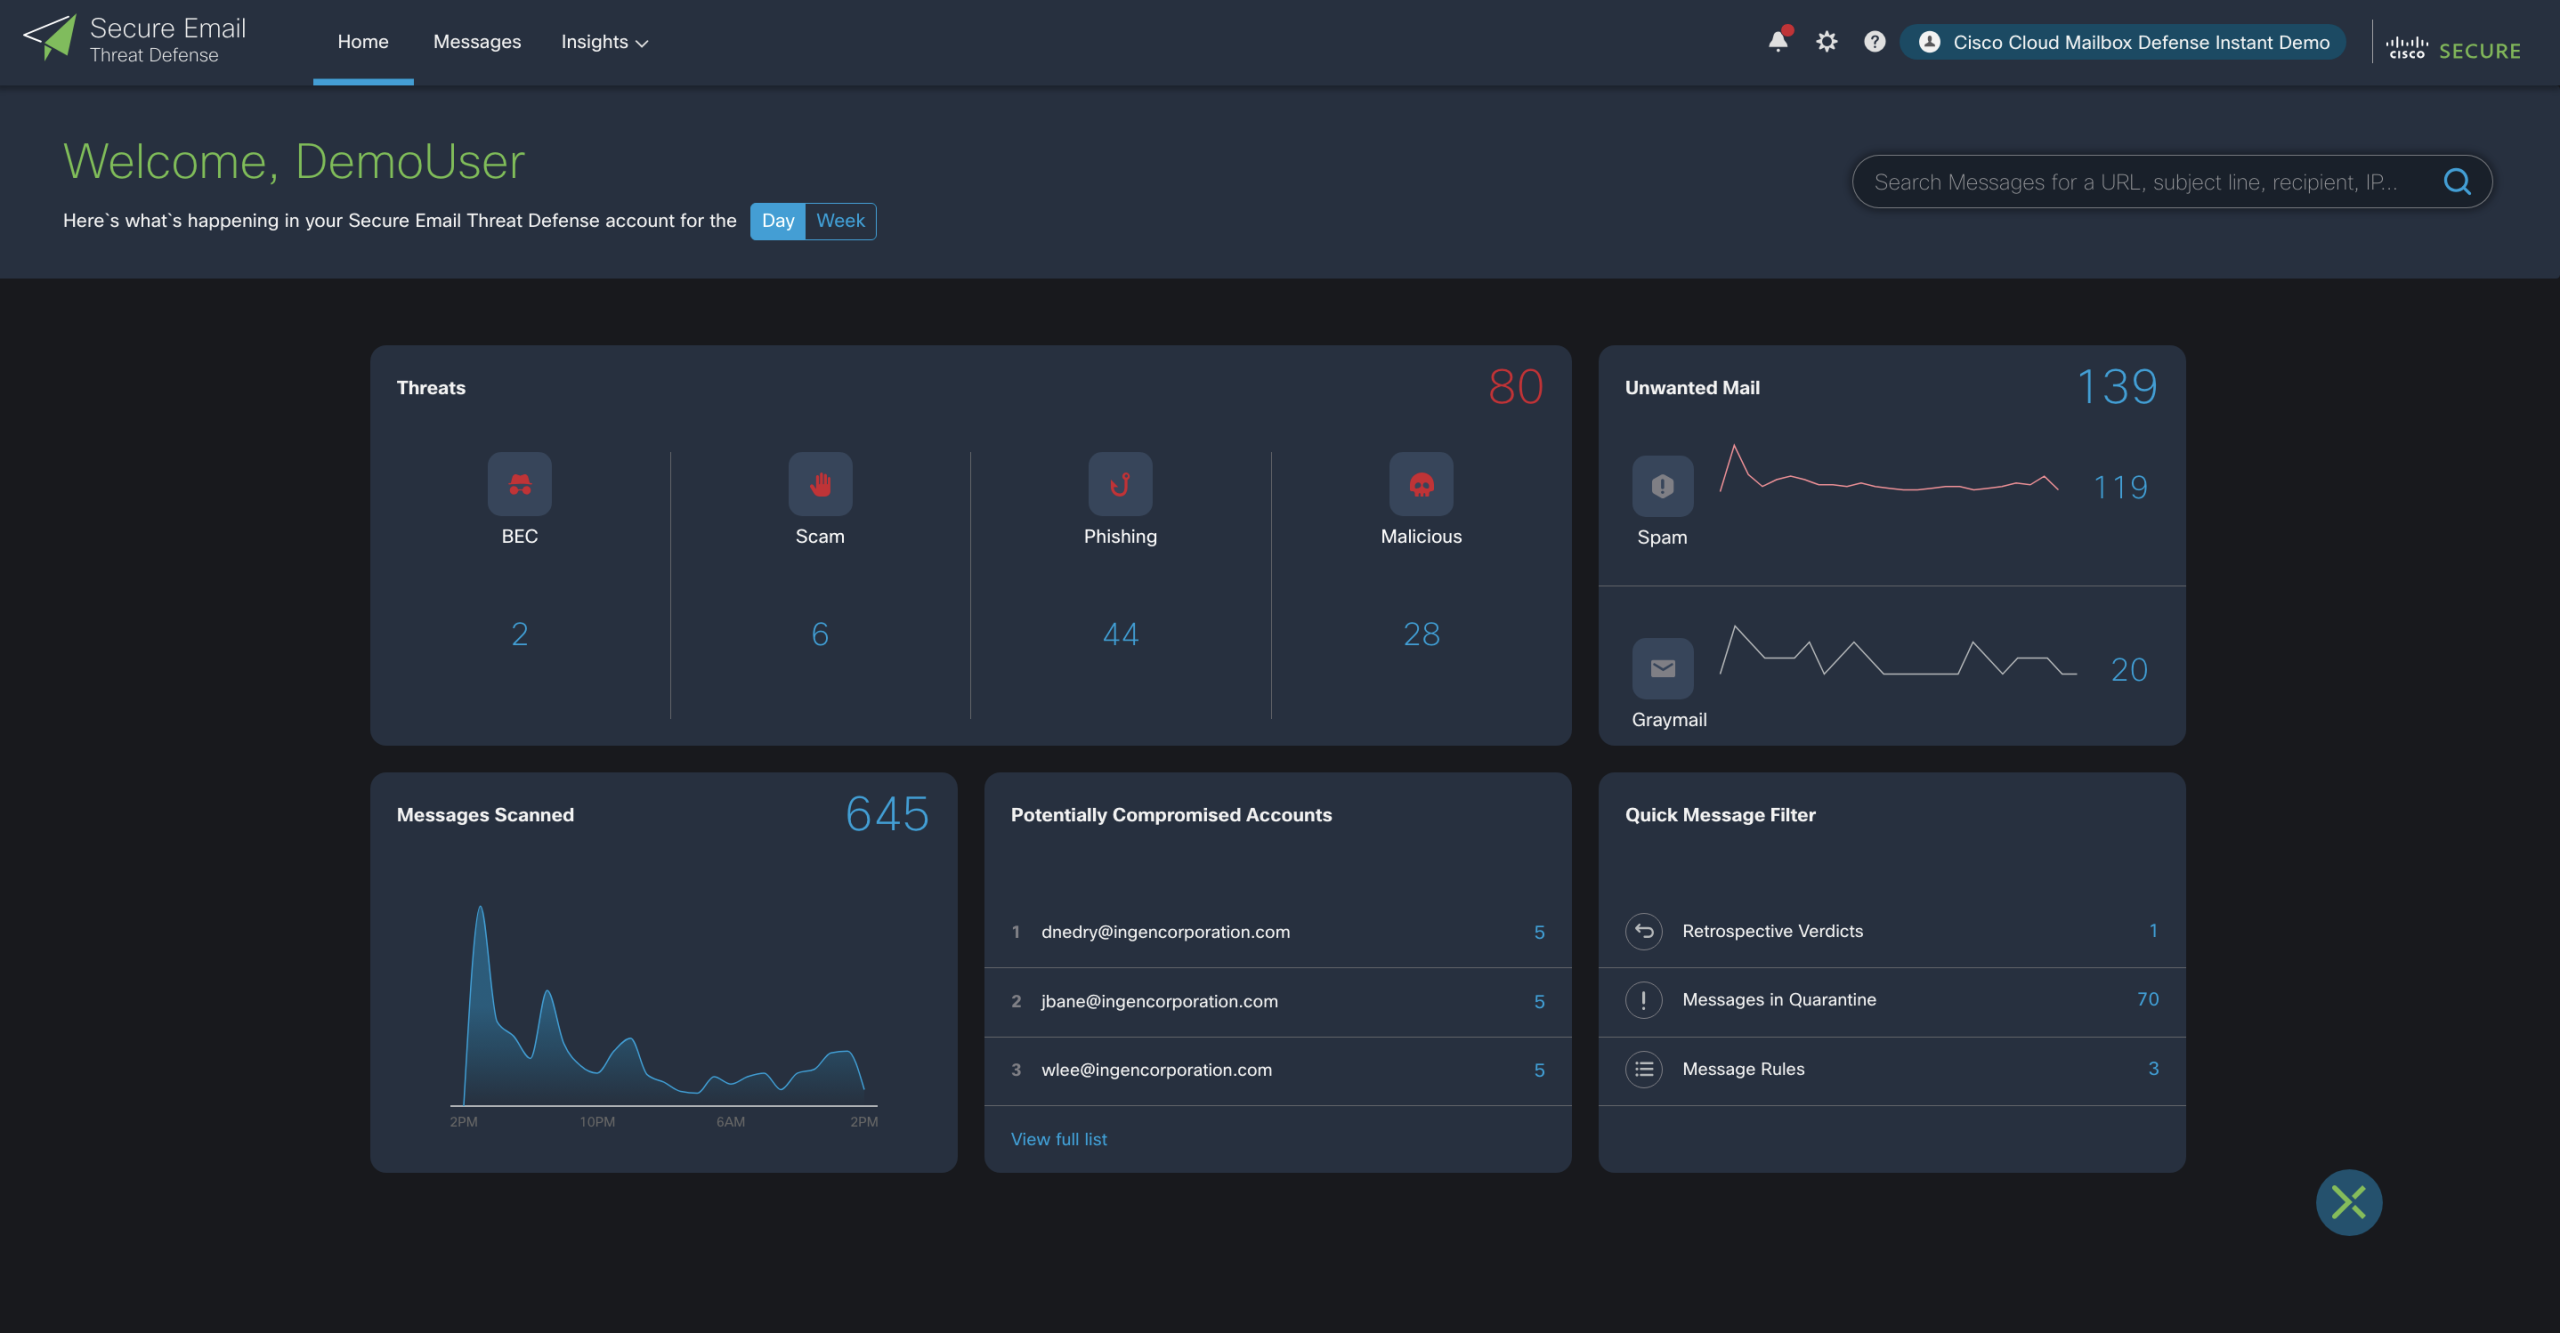This screenshot has height=1333, width=2560.
Task: Click the count 5 beside dnedry@ingencorporation.com
Action: (1539, 932)
